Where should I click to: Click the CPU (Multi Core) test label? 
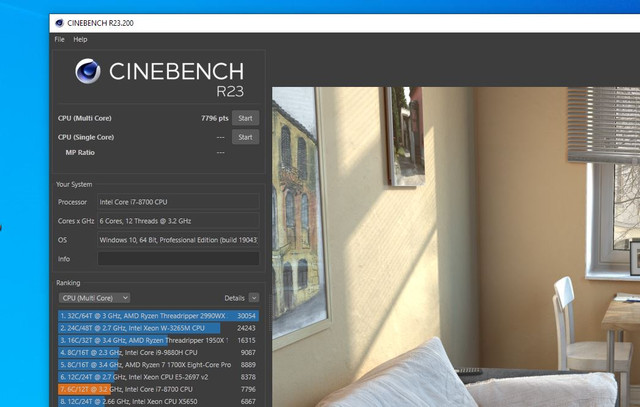click(84, 118)
